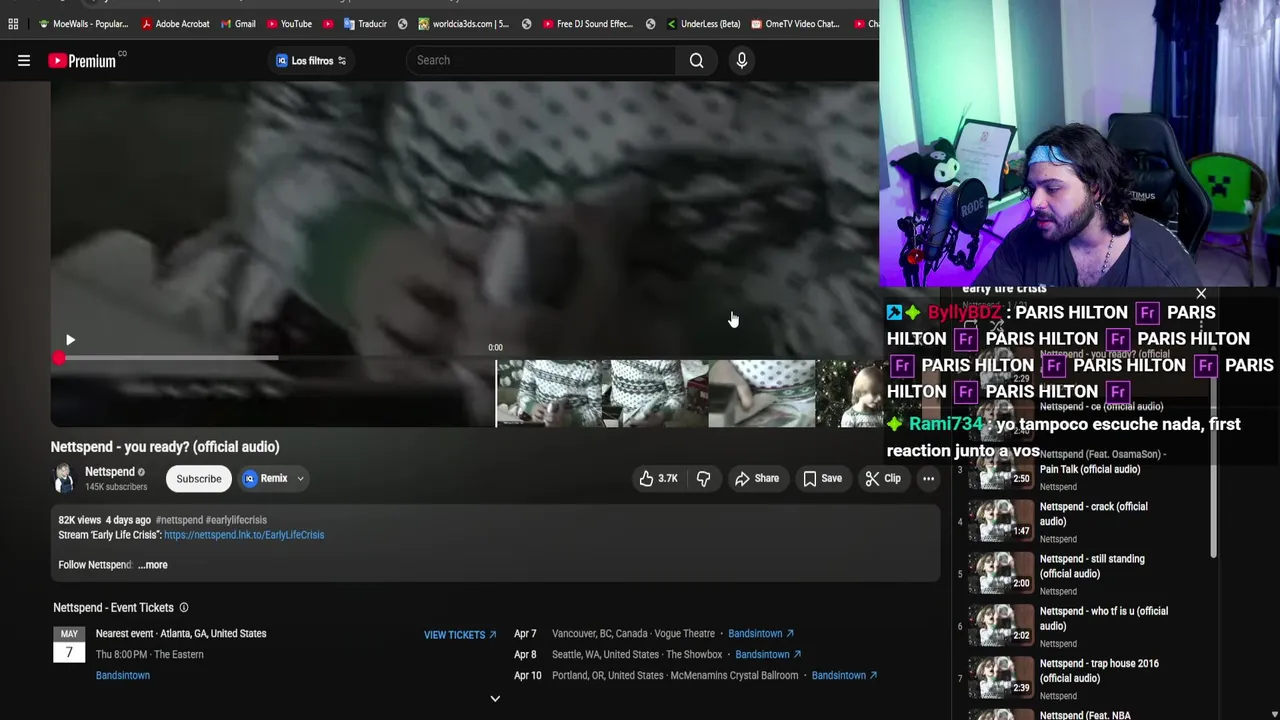Open the more actions three-dot menu
The height and width of the screenshot is (720, 1280).
(928, 478)
